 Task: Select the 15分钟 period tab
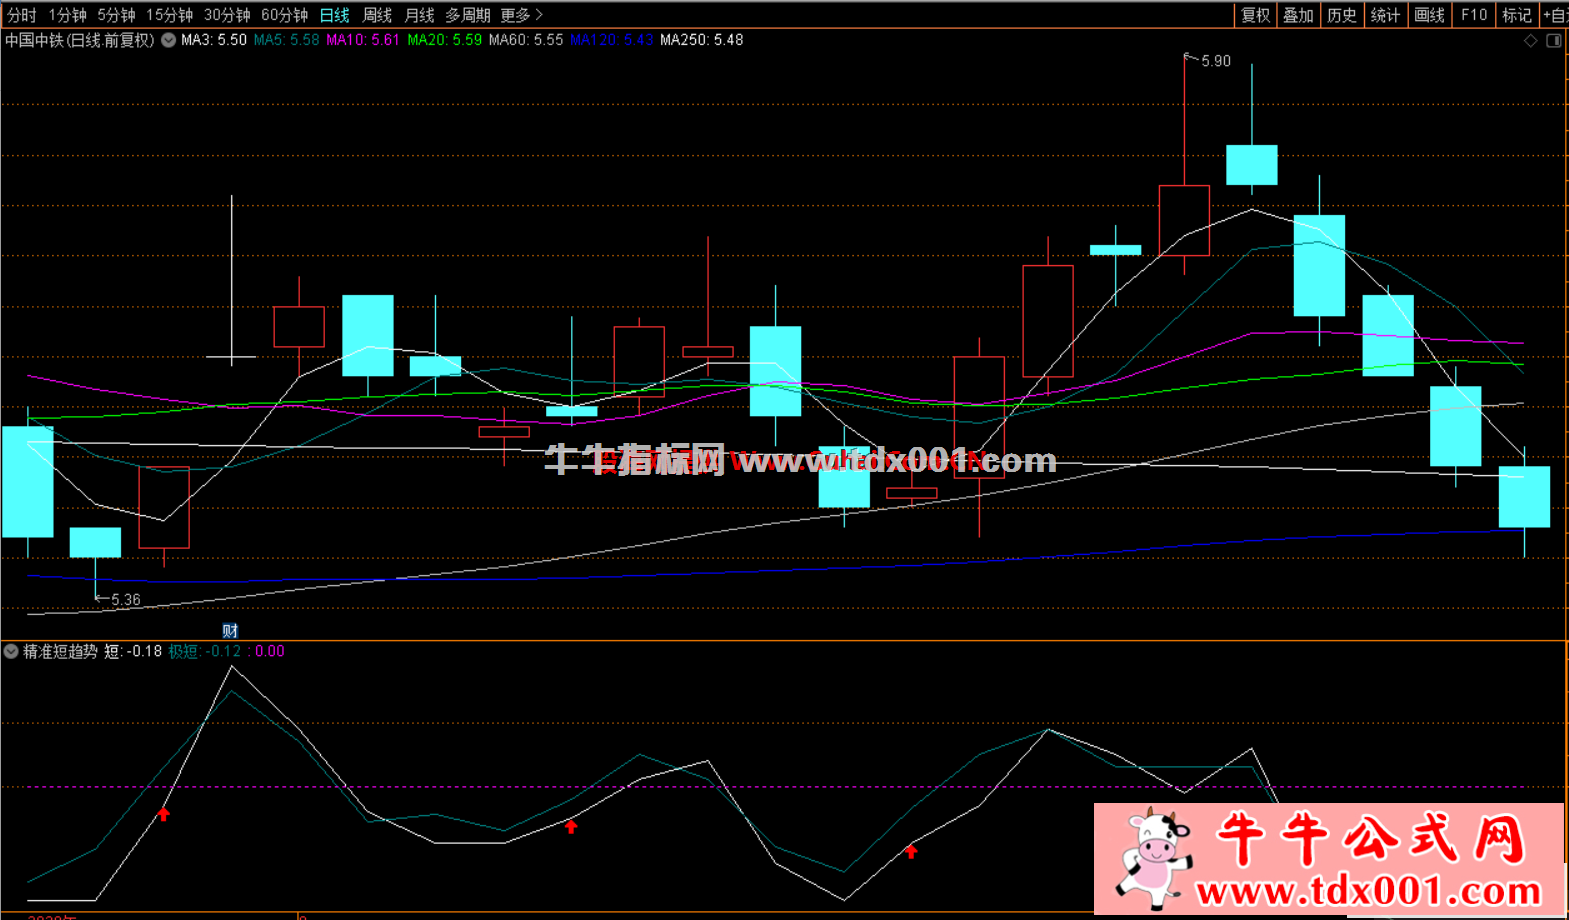pos(169,15)
